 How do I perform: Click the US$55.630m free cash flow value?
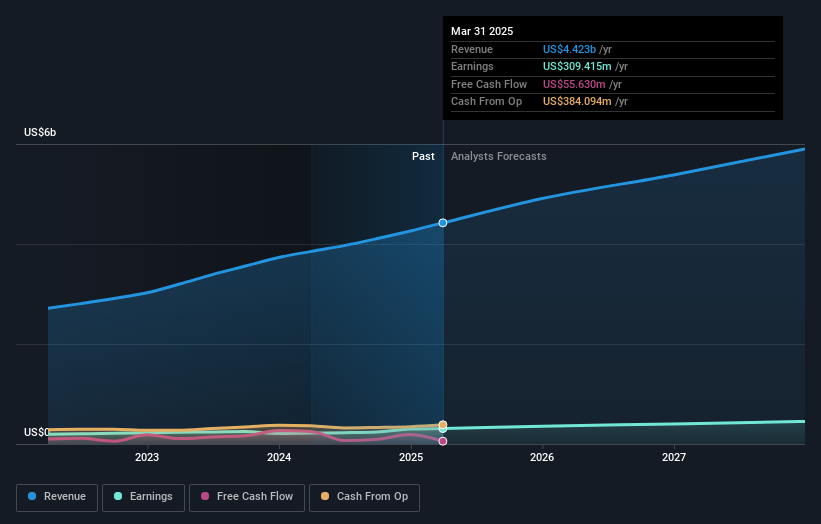coord(574,84)
